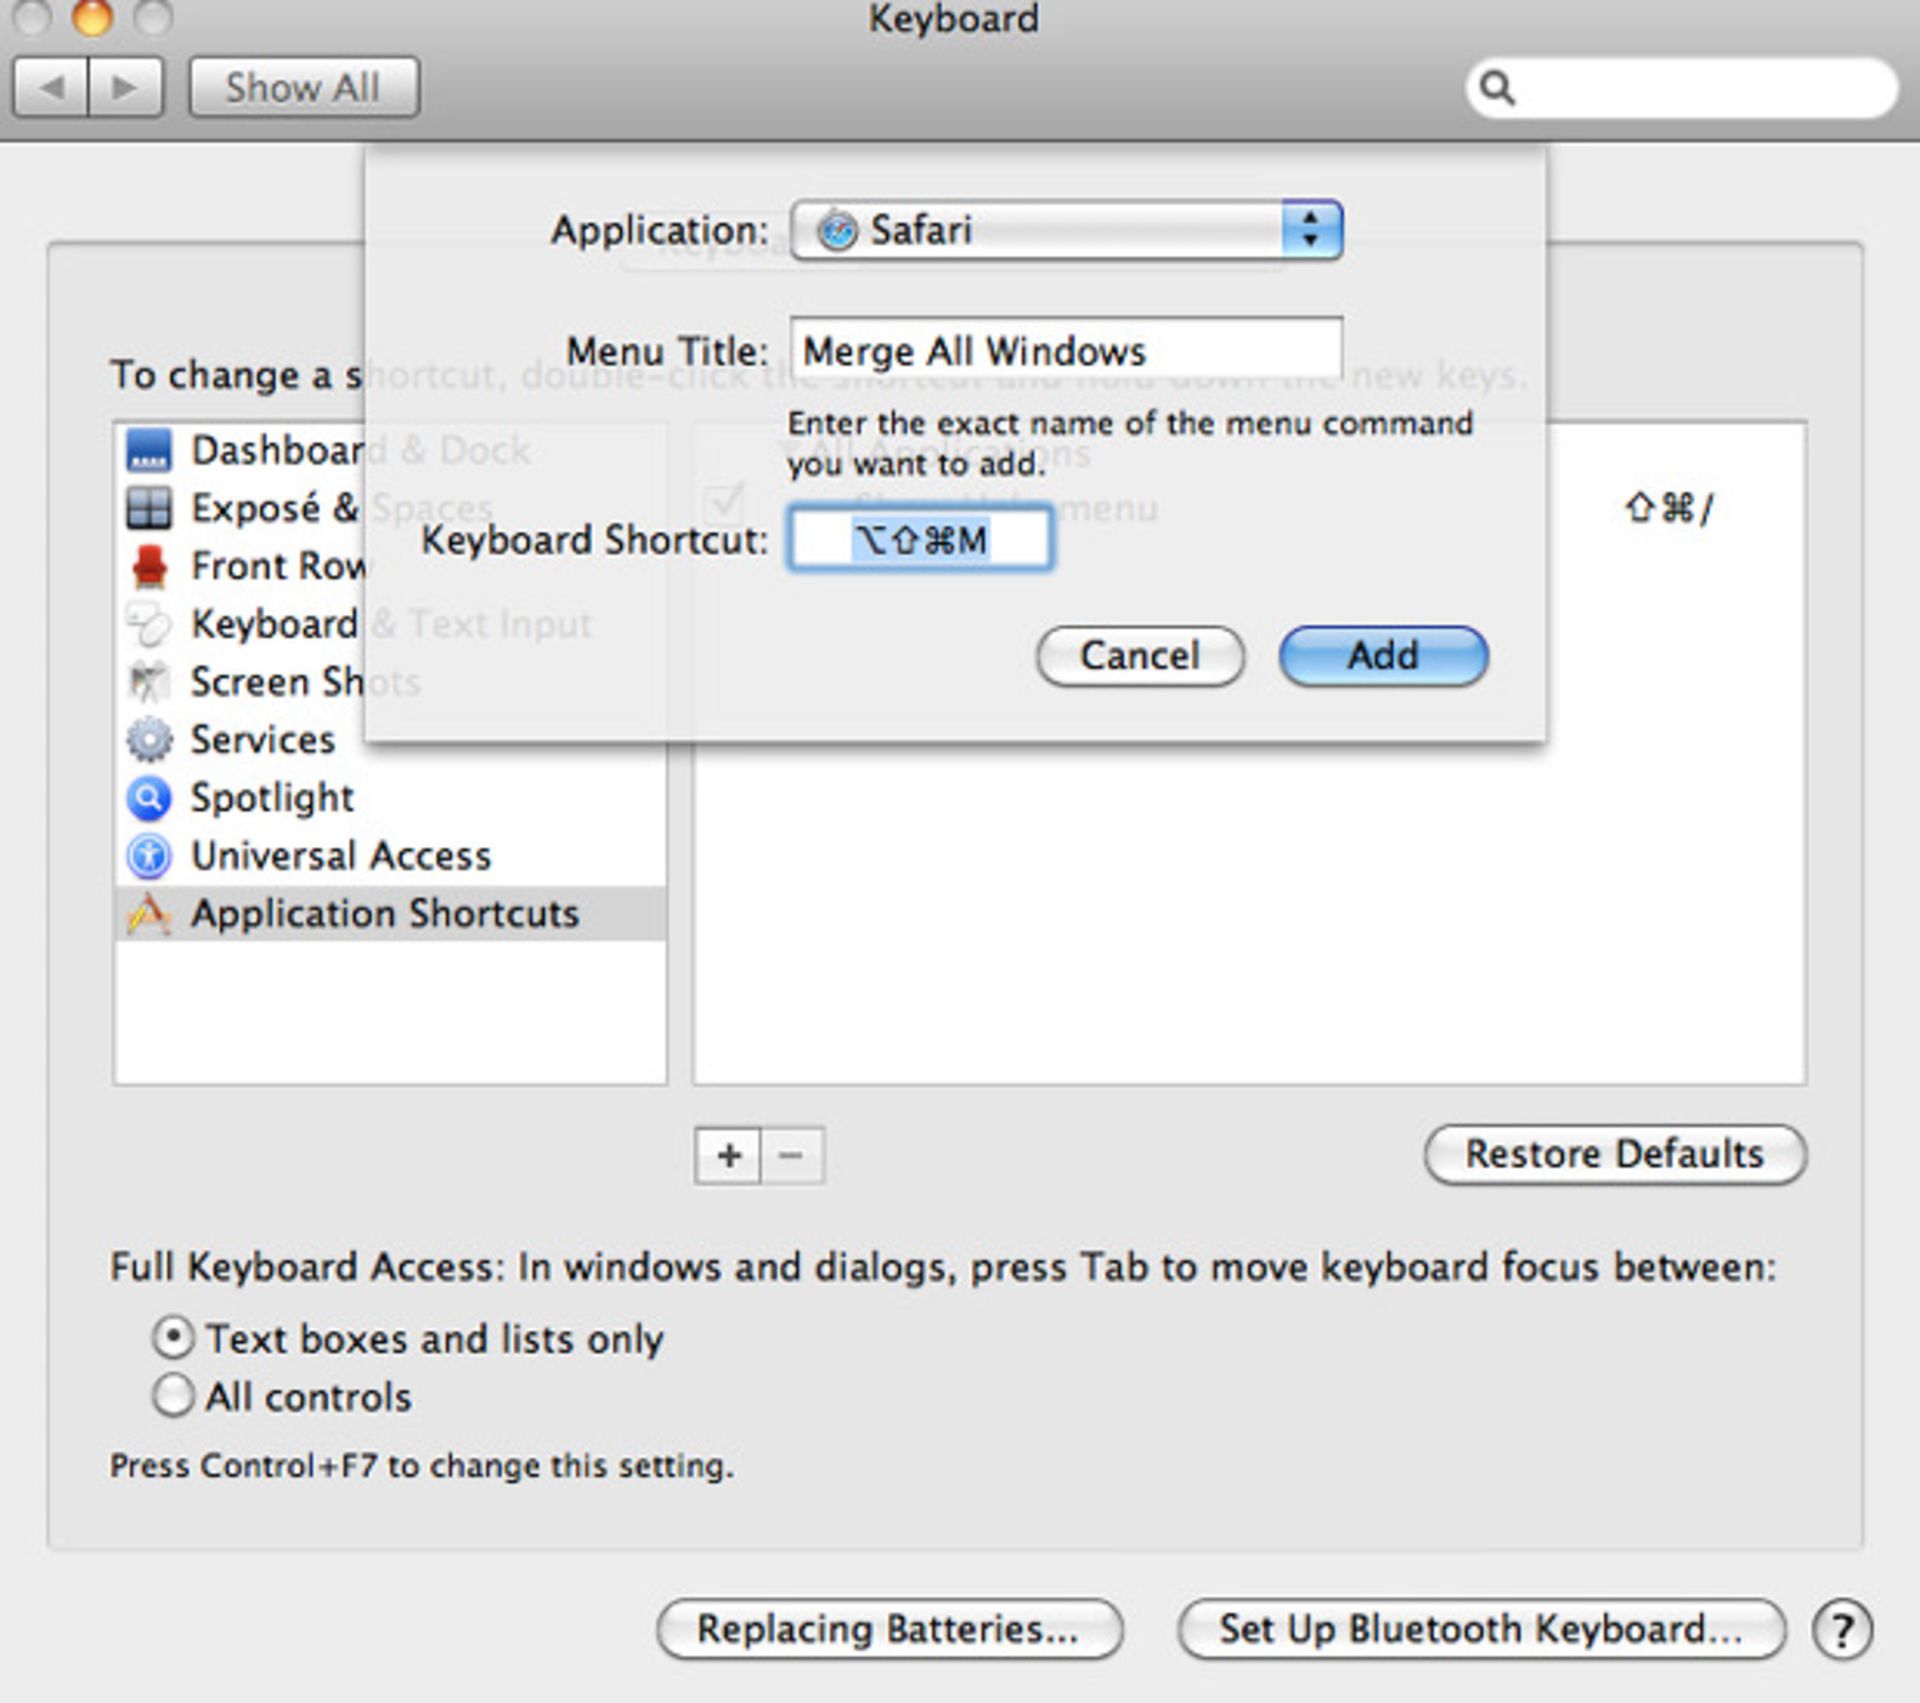Click the All Applications row
Screen dimensions: 1920x1703
click(x=1248, y=452)
